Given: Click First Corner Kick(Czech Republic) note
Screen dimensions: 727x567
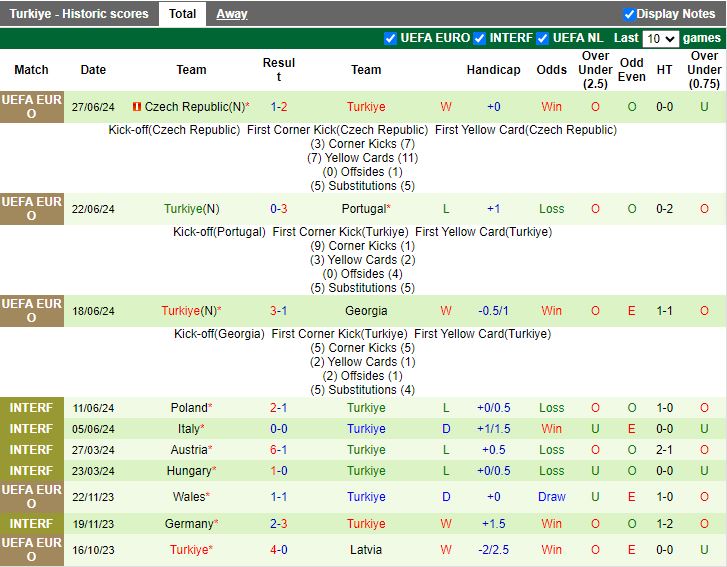Looking at the screenshot, I should [x=337, y=130].
